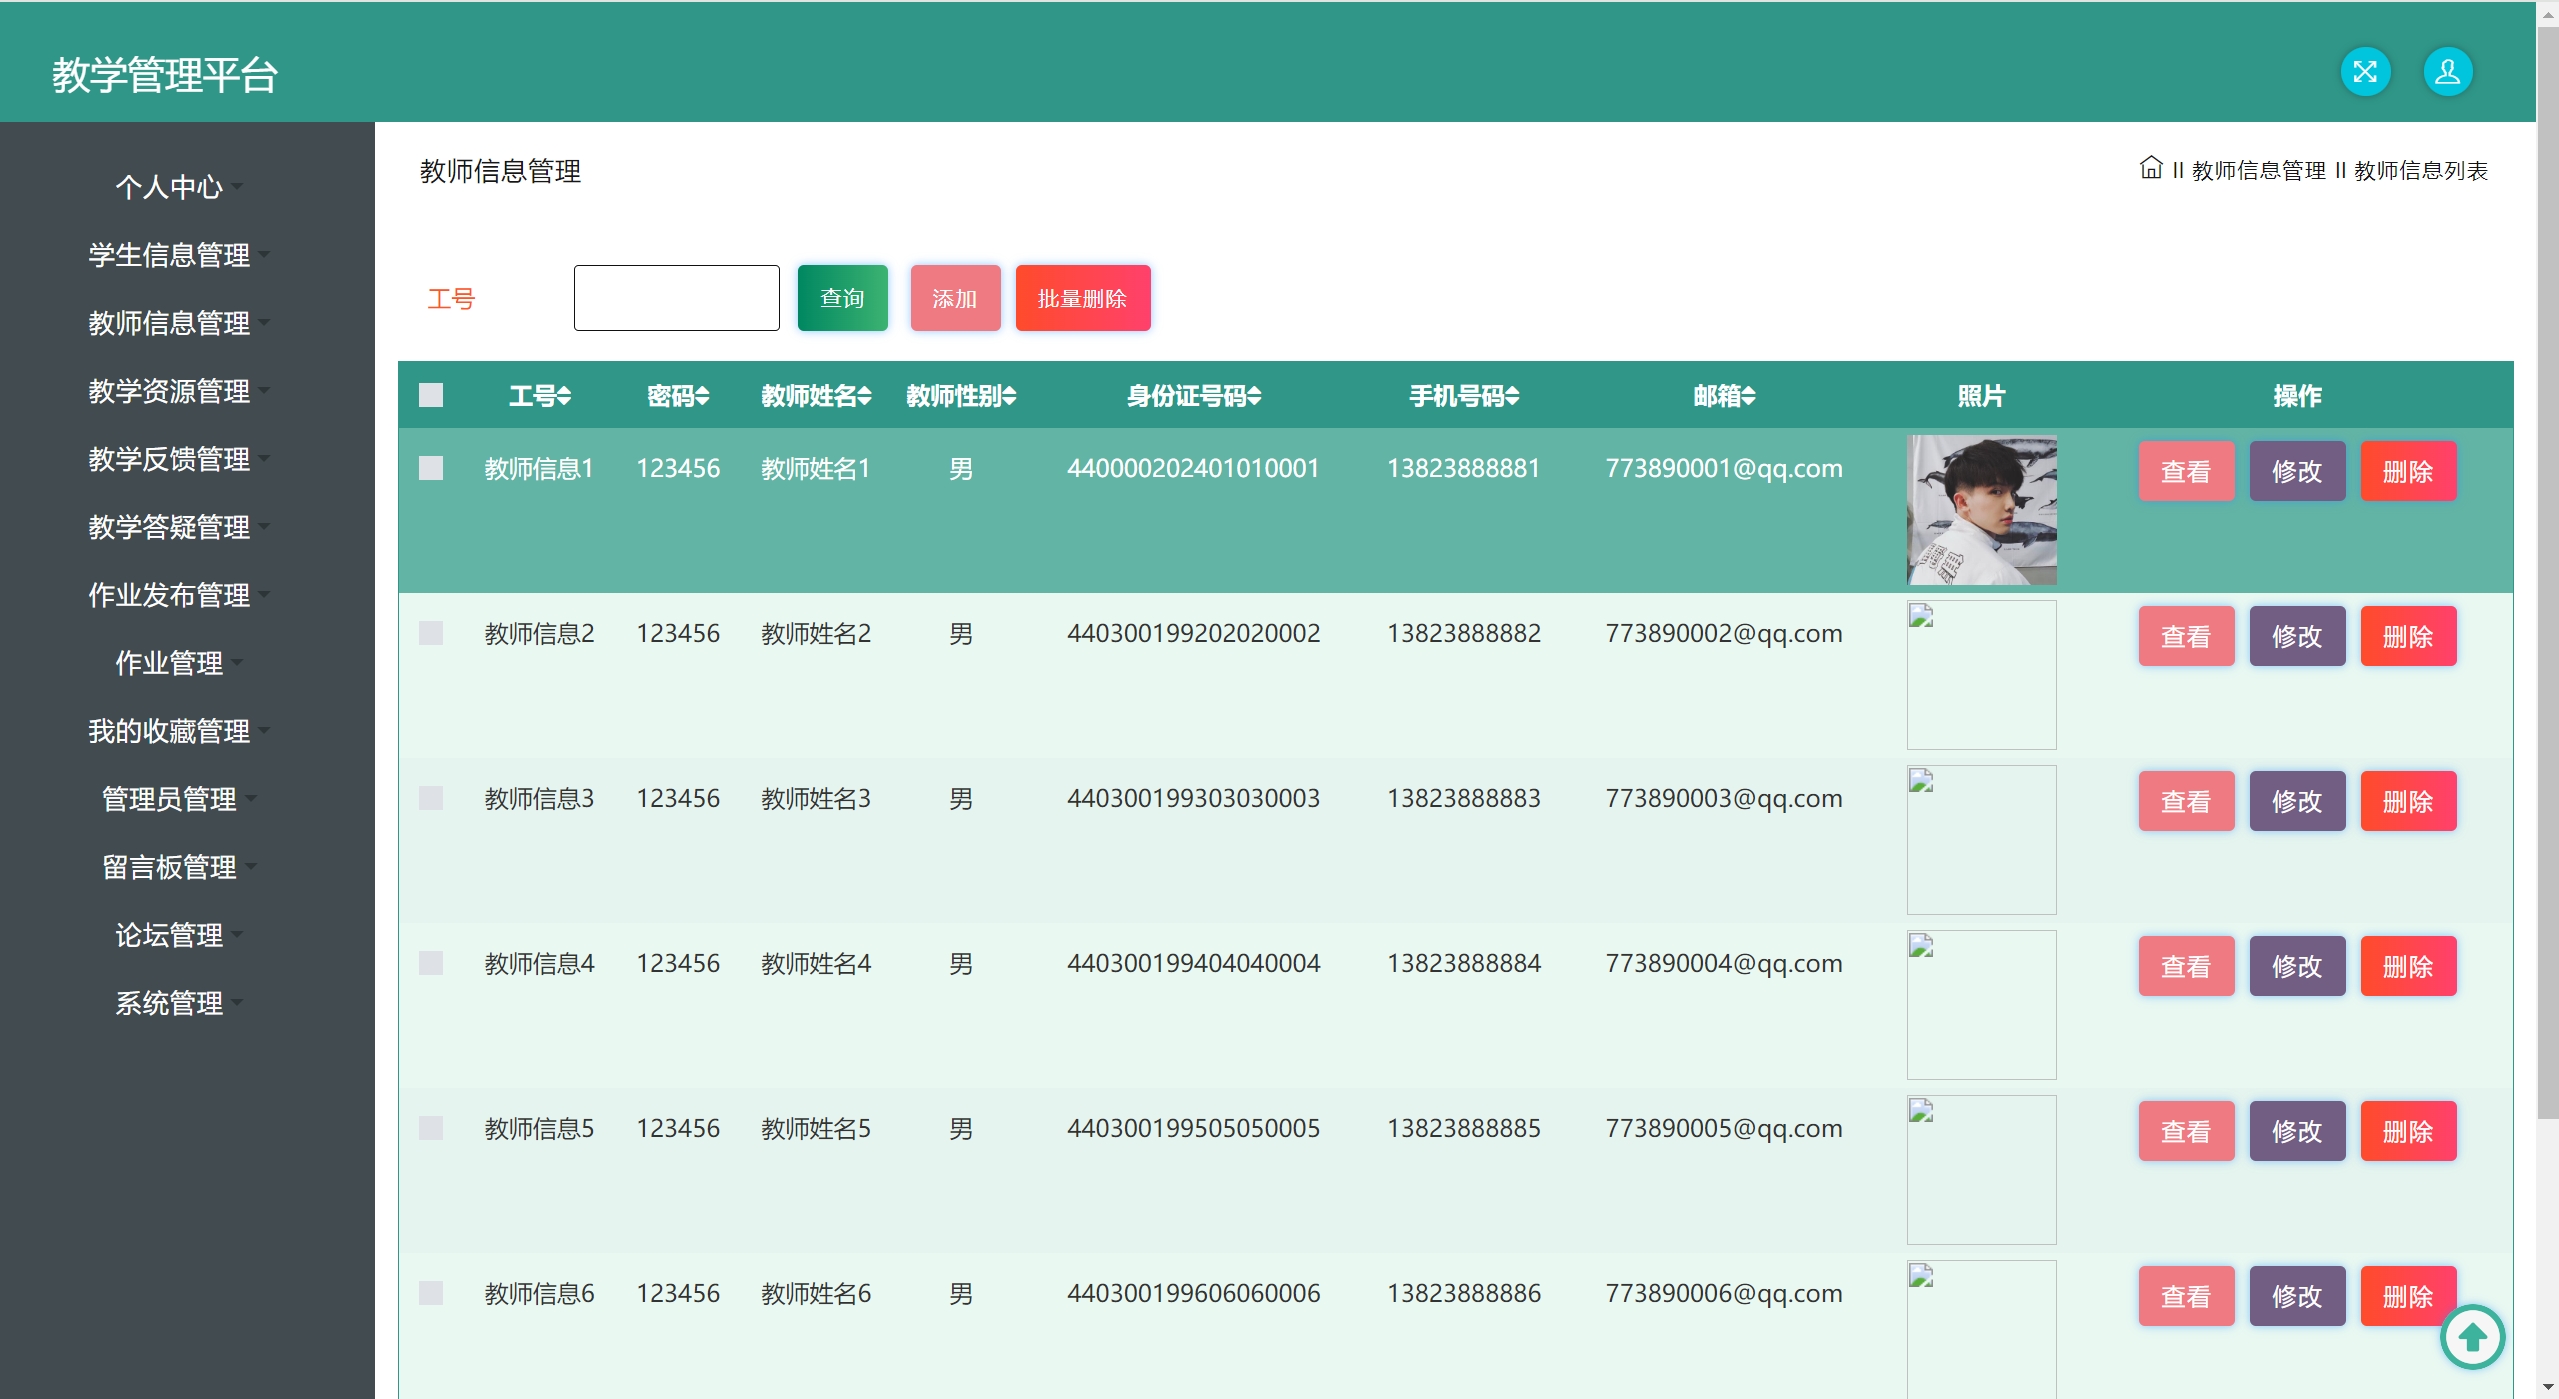Sort table by 工号 column arrows
Image resolution: width=2559 pixels, height=1399 pixels.
pyautogui.click(x=564, y=396)
